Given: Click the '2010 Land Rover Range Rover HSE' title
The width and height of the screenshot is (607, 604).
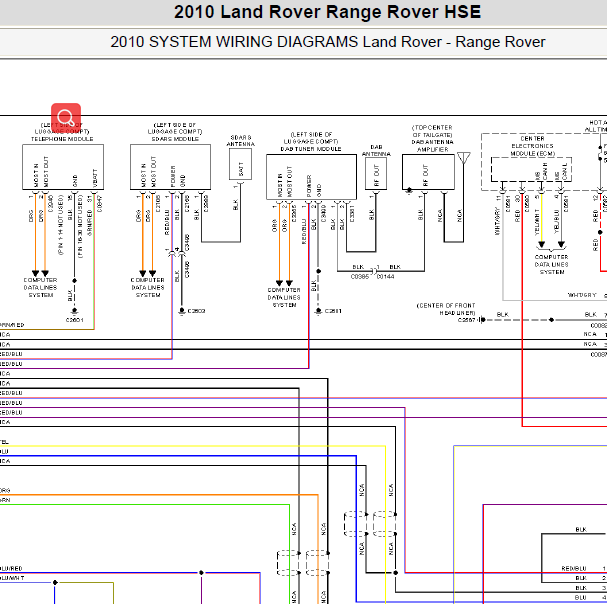Looking at the screenshot, I should click(x=327, y=12).
